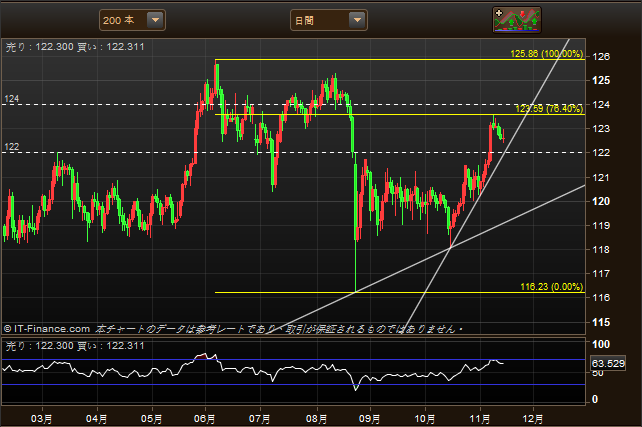642x427 pixels.
Task: Click the 116.23 (0.00%) Fibonacci label
Action: pos(552,287)
